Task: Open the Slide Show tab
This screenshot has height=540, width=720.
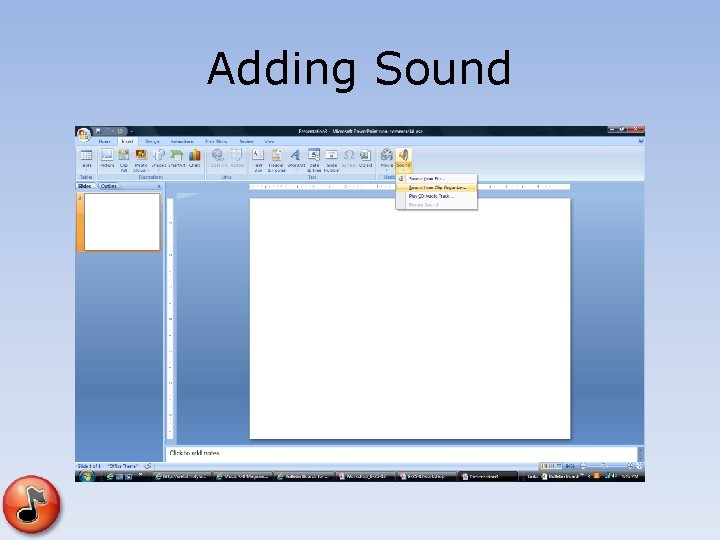Action: point(216,141)
